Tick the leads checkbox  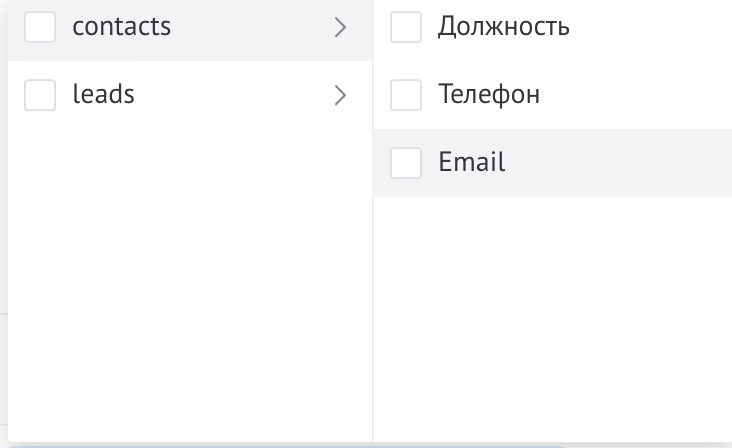pos(40,95)
